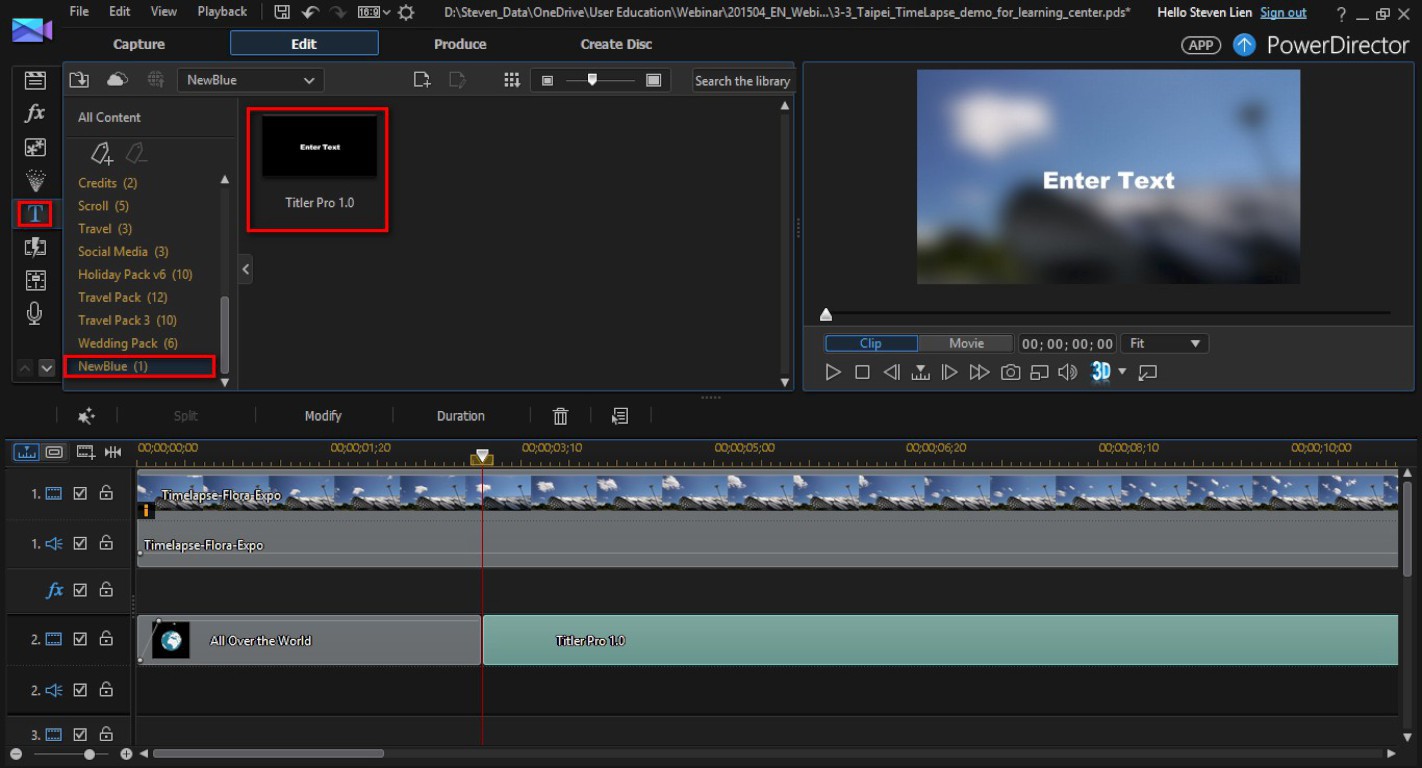Click the add tracks icon
The image size is (1422, 768).
[x=85, y=452]
